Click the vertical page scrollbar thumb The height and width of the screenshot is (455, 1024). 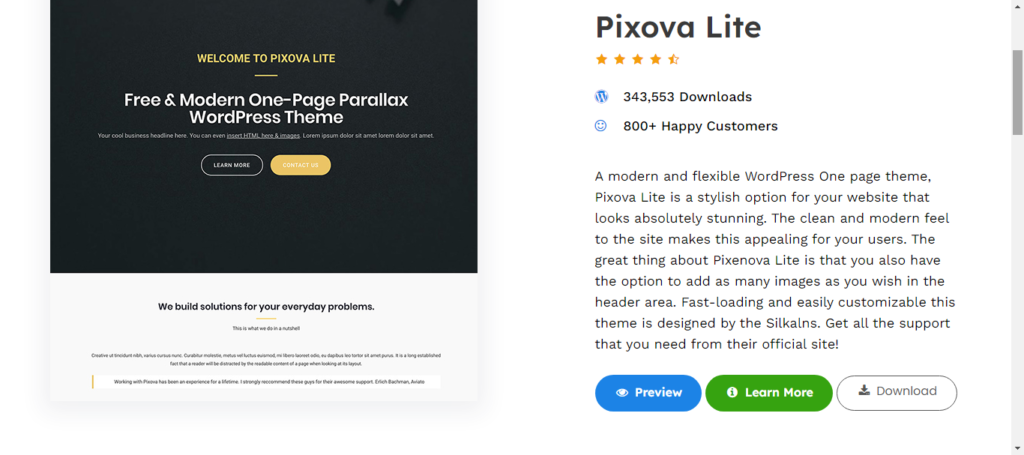click(1017, 93)
